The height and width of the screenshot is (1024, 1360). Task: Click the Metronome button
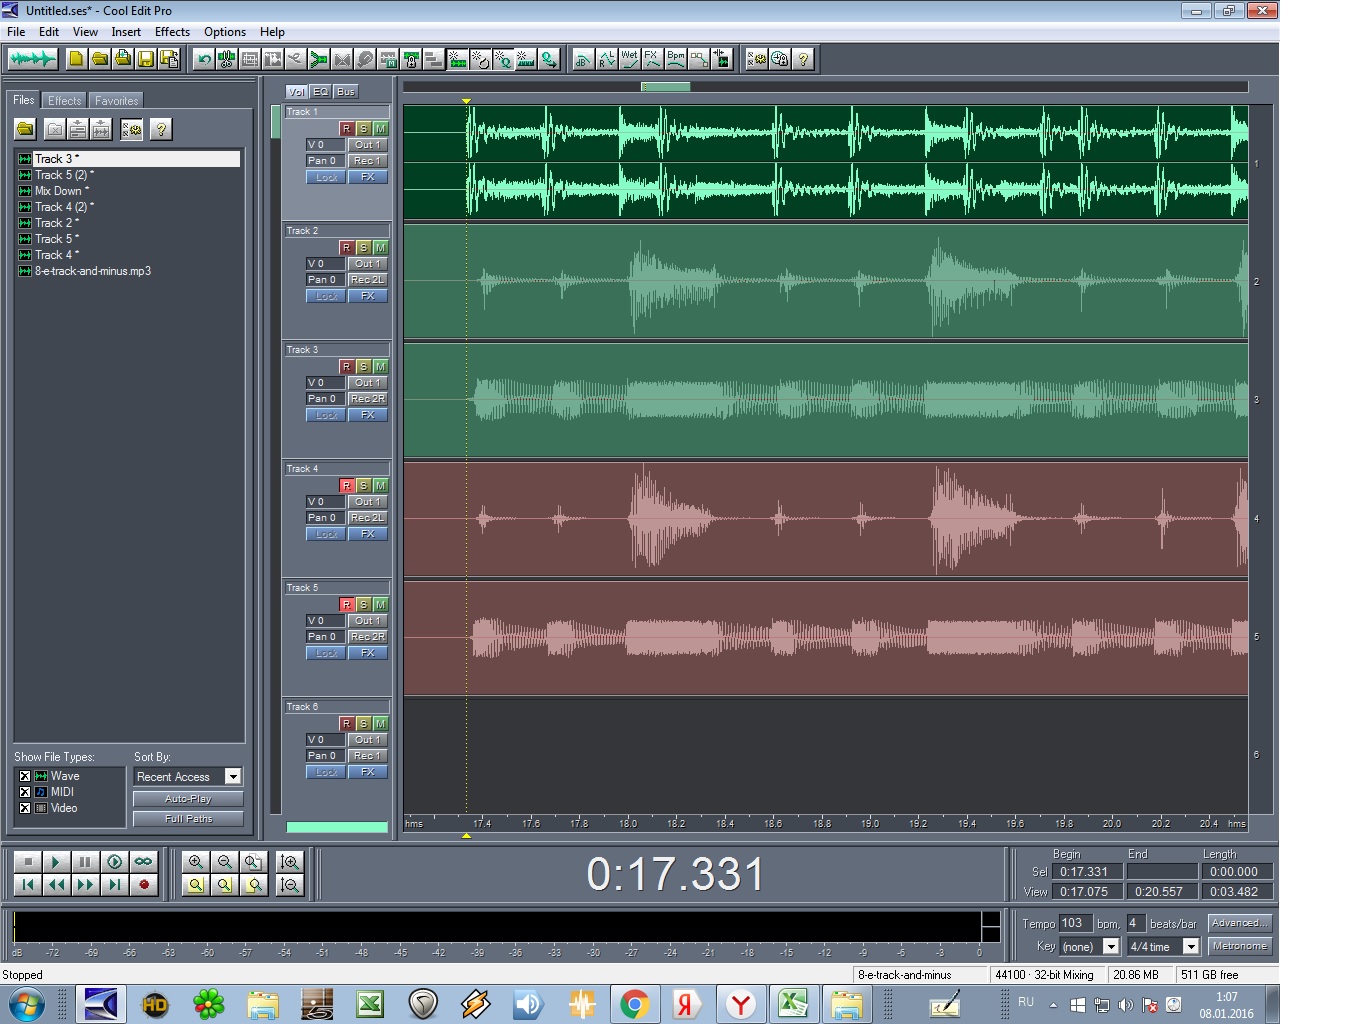[x=1239, y=946]
